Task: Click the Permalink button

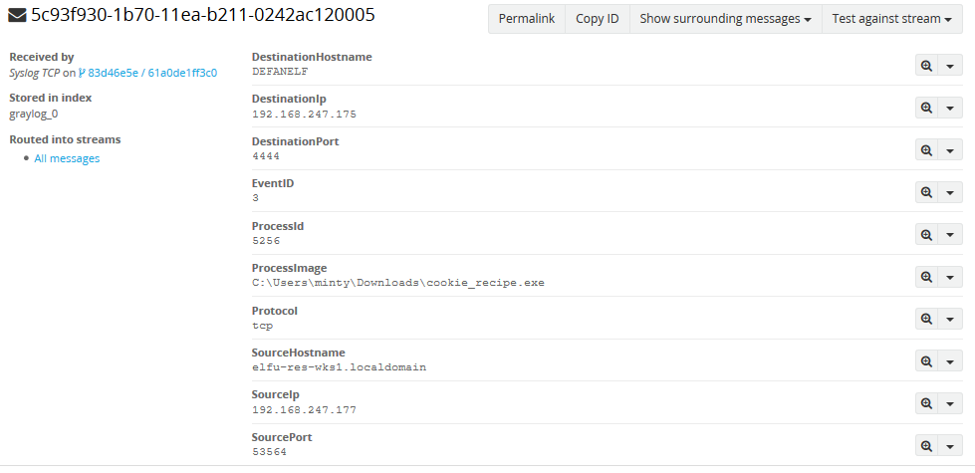Action: [x=526, y=19]
